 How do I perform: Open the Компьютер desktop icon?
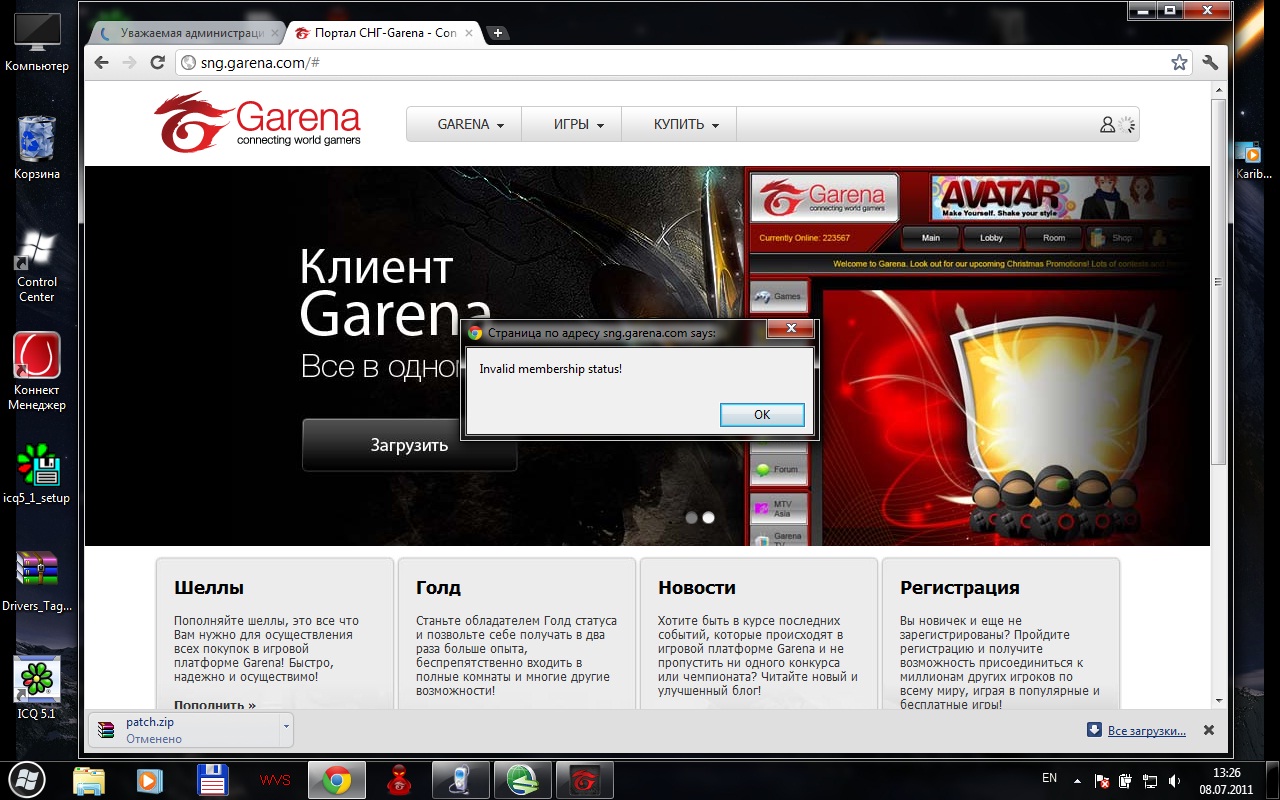[37, 40]
